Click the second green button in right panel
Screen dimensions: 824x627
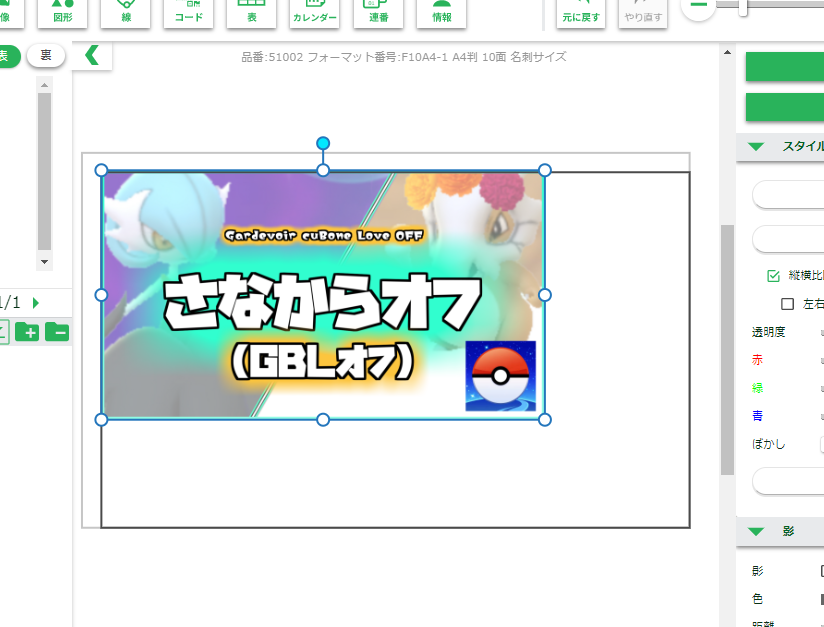point(785,107)
